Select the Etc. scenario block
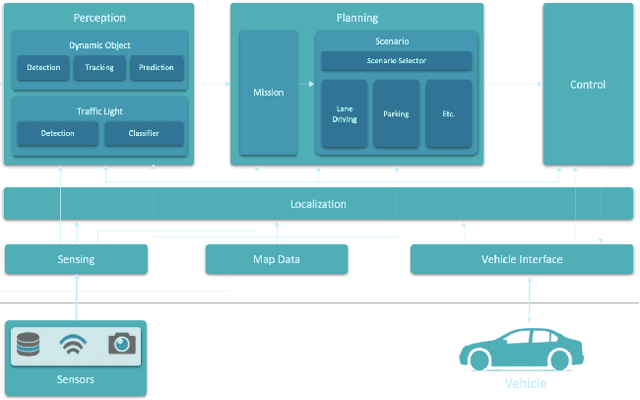The width and height of the screenshot is (640, 400). (x=448, y=115)
